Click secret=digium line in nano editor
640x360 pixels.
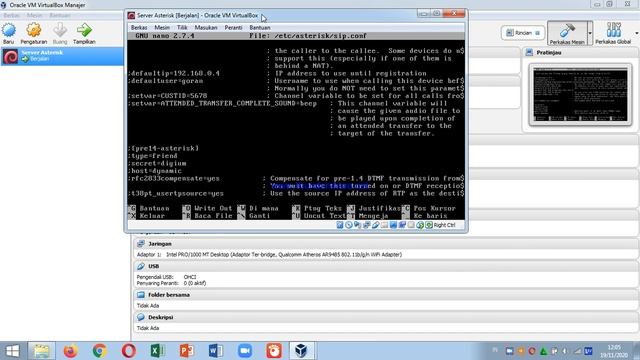[x=158, y=164]
